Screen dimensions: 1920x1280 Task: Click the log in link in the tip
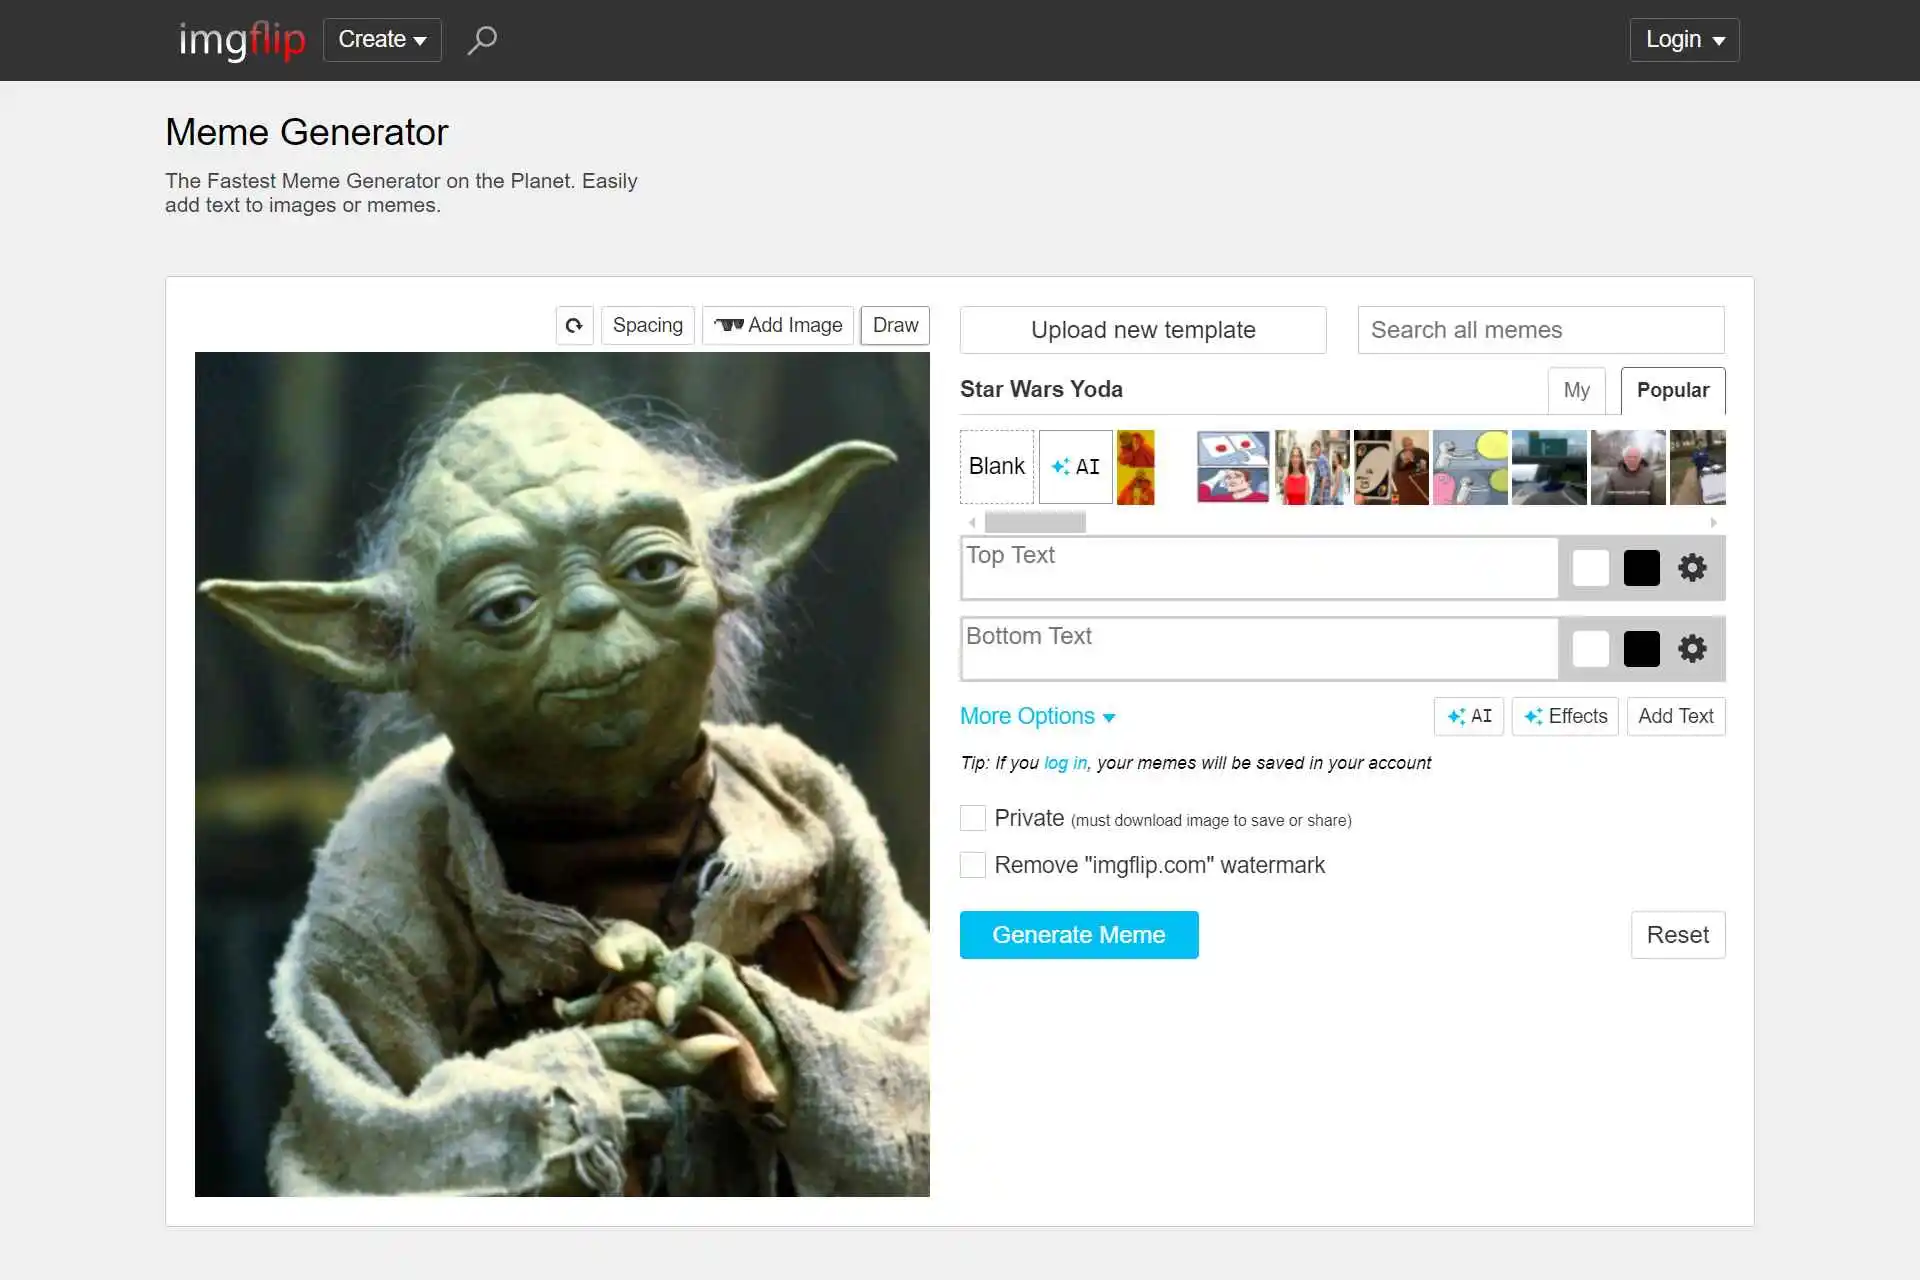[1064, 763]
